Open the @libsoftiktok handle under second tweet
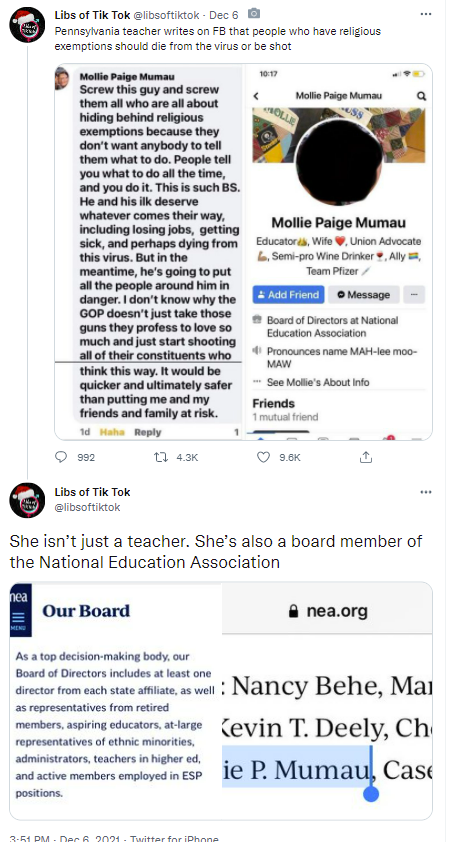449x842 pixels. 88,507
